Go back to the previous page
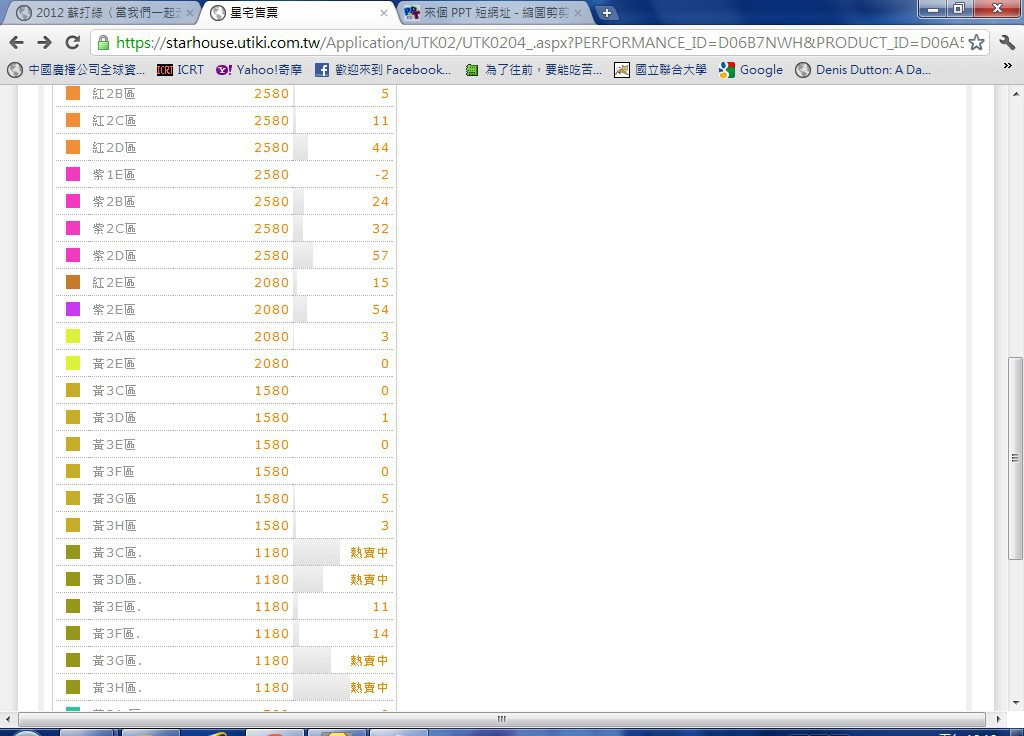 coord(17,42)
